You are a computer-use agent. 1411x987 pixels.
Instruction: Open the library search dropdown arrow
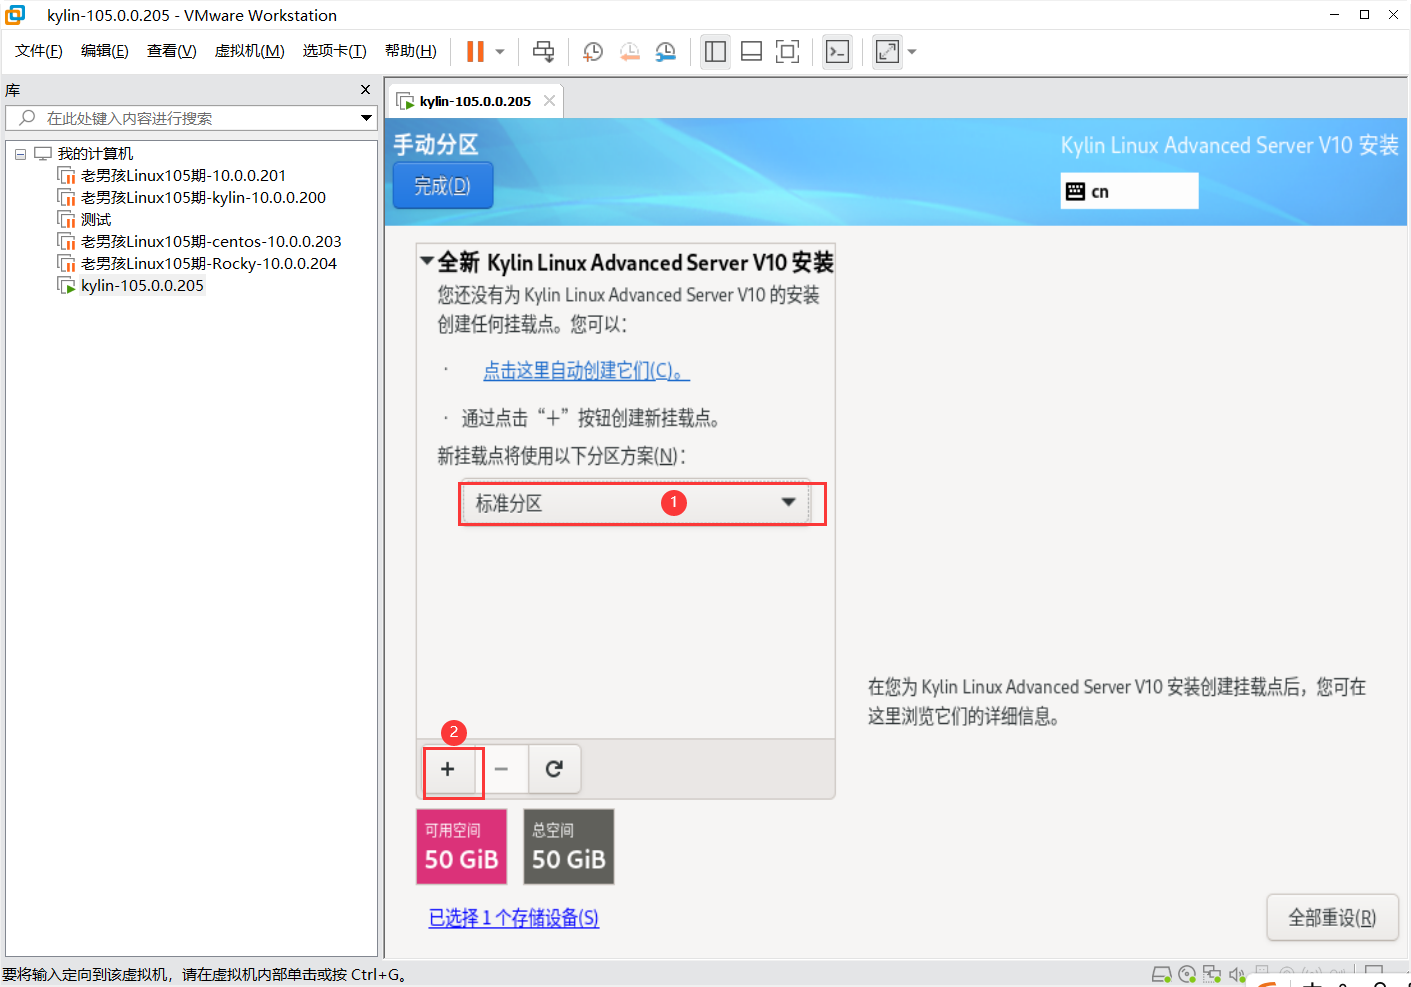click(366, 118)
